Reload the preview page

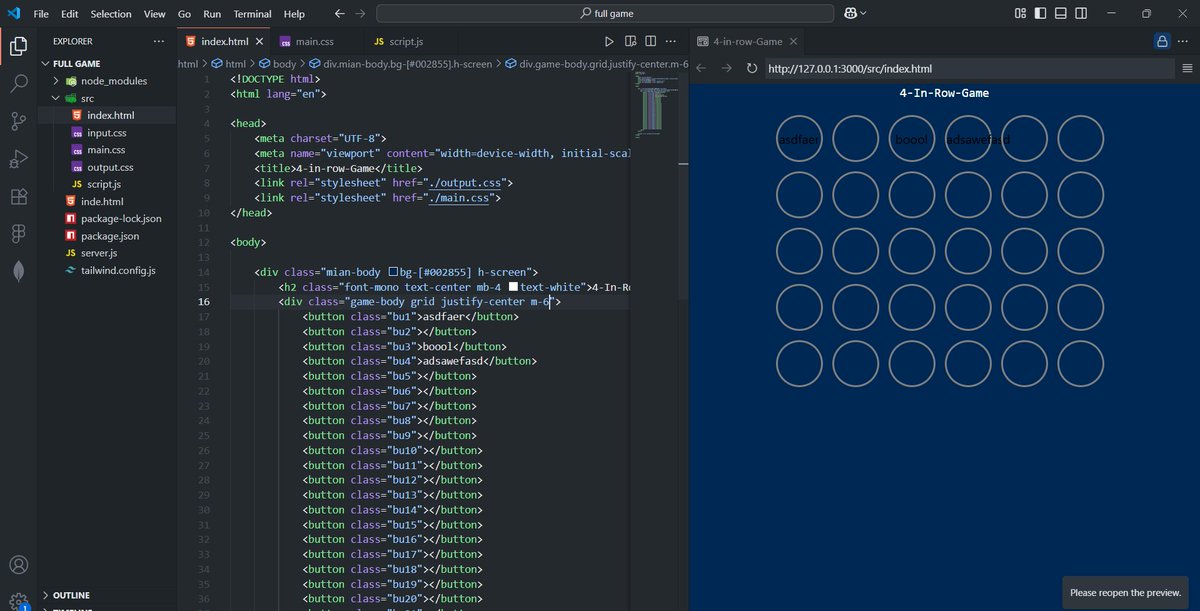752,68
